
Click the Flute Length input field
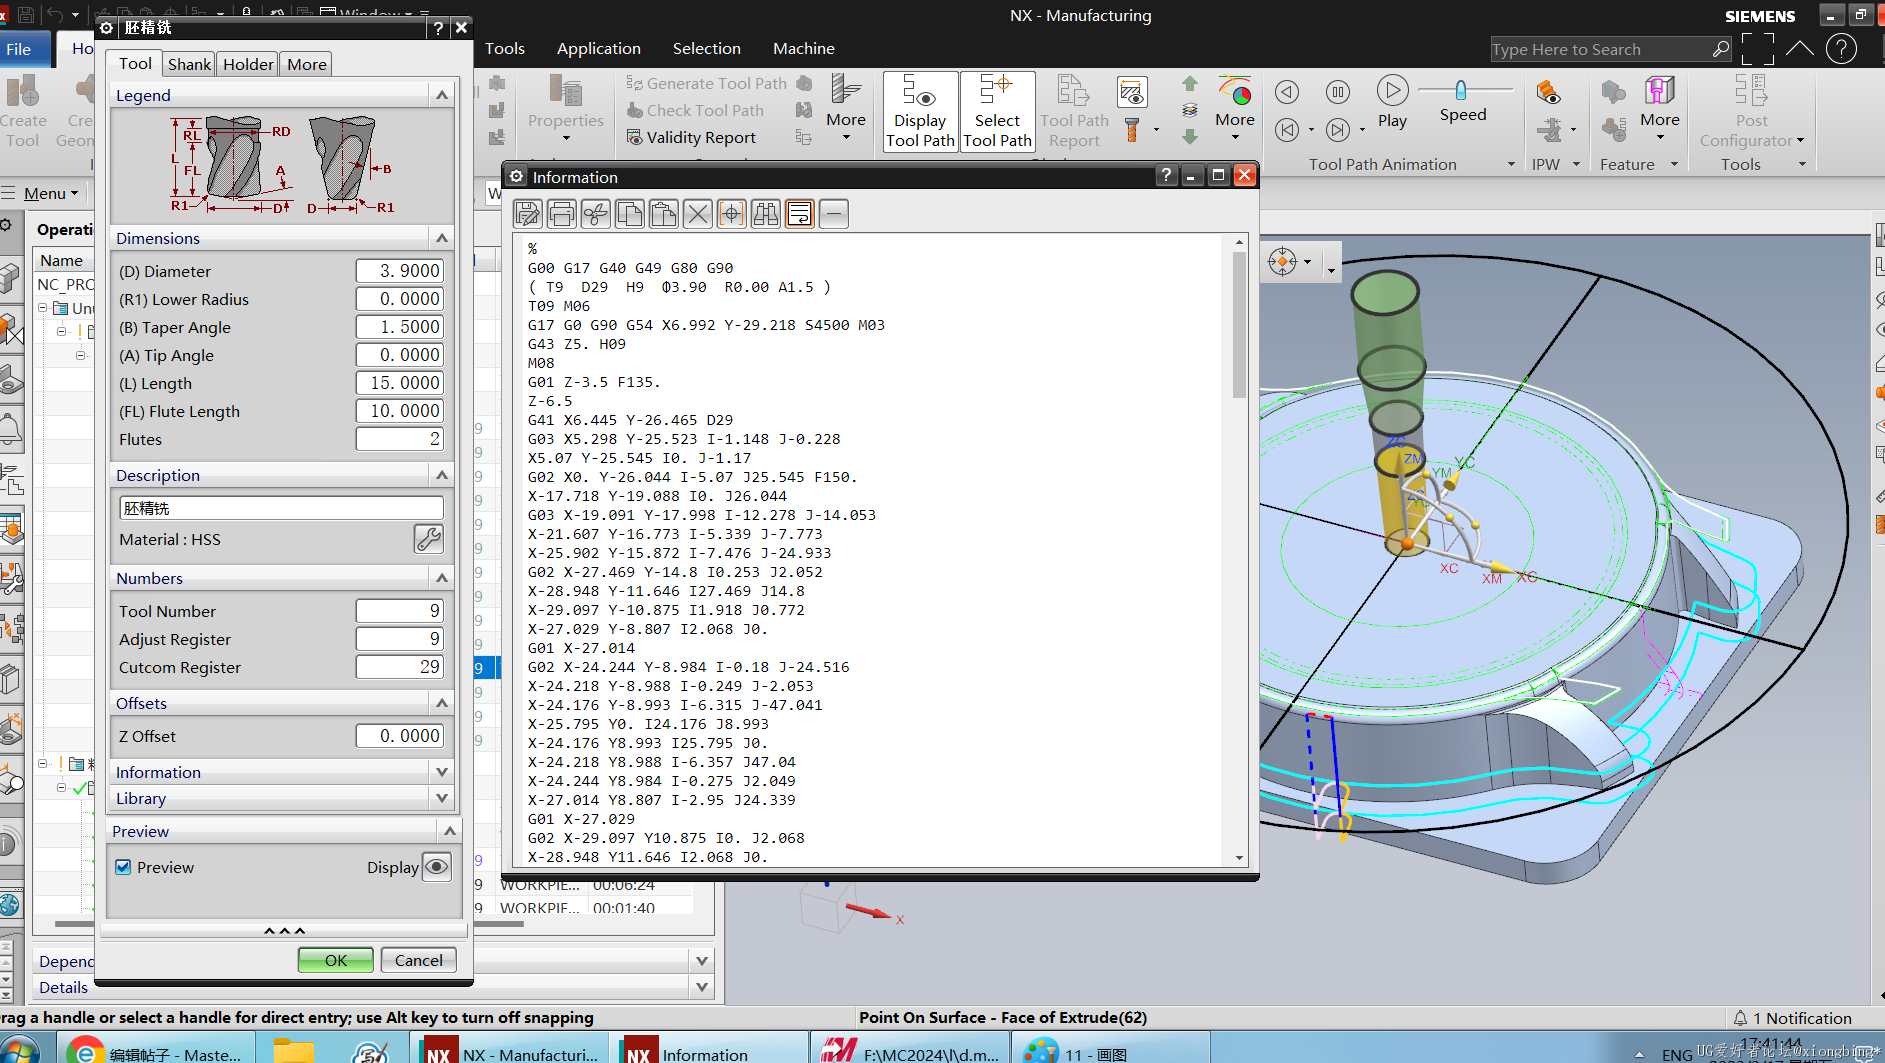[399, 411]
